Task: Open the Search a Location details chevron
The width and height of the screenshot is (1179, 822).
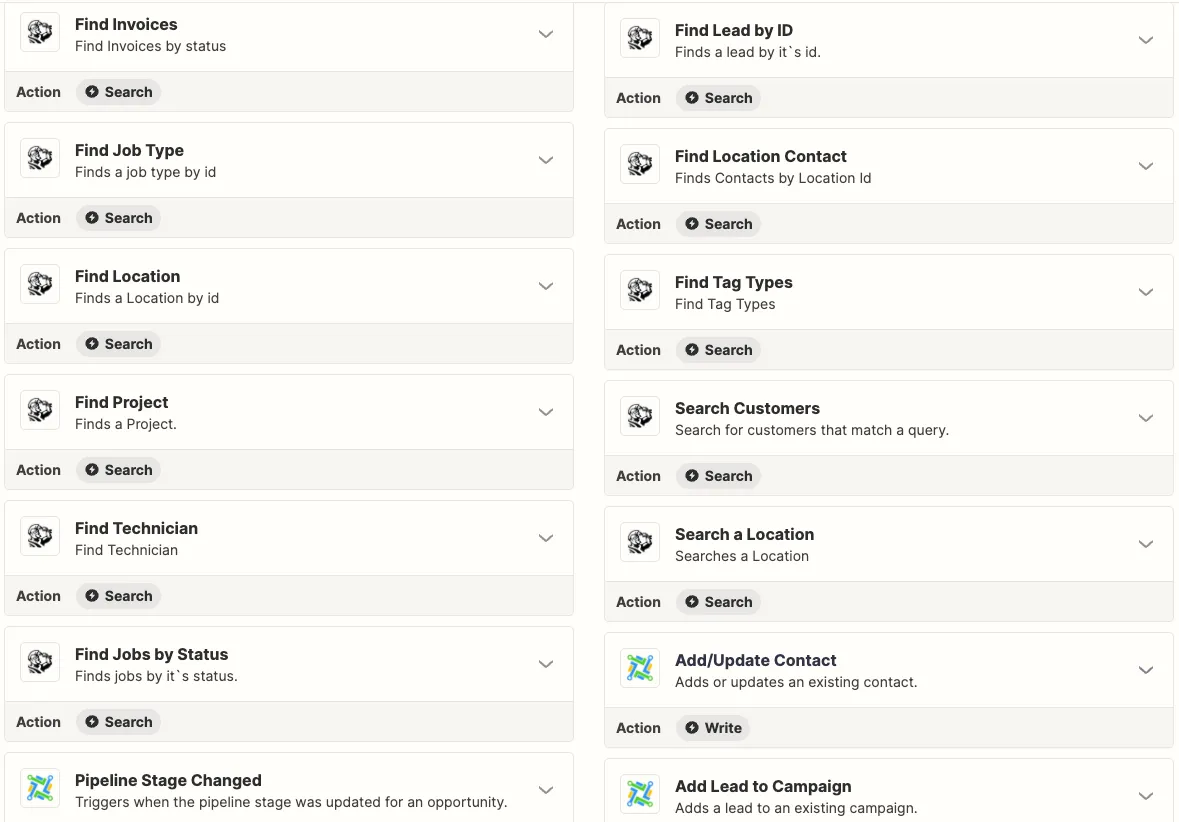Action: point(1146,544)
